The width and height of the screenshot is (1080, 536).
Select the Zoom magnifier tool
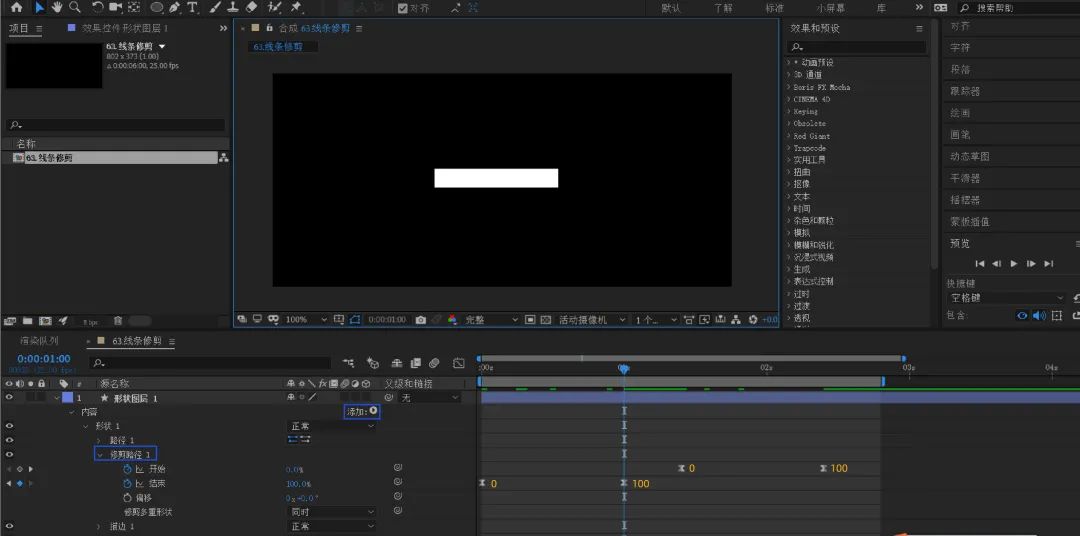click(x=74, y=8)
